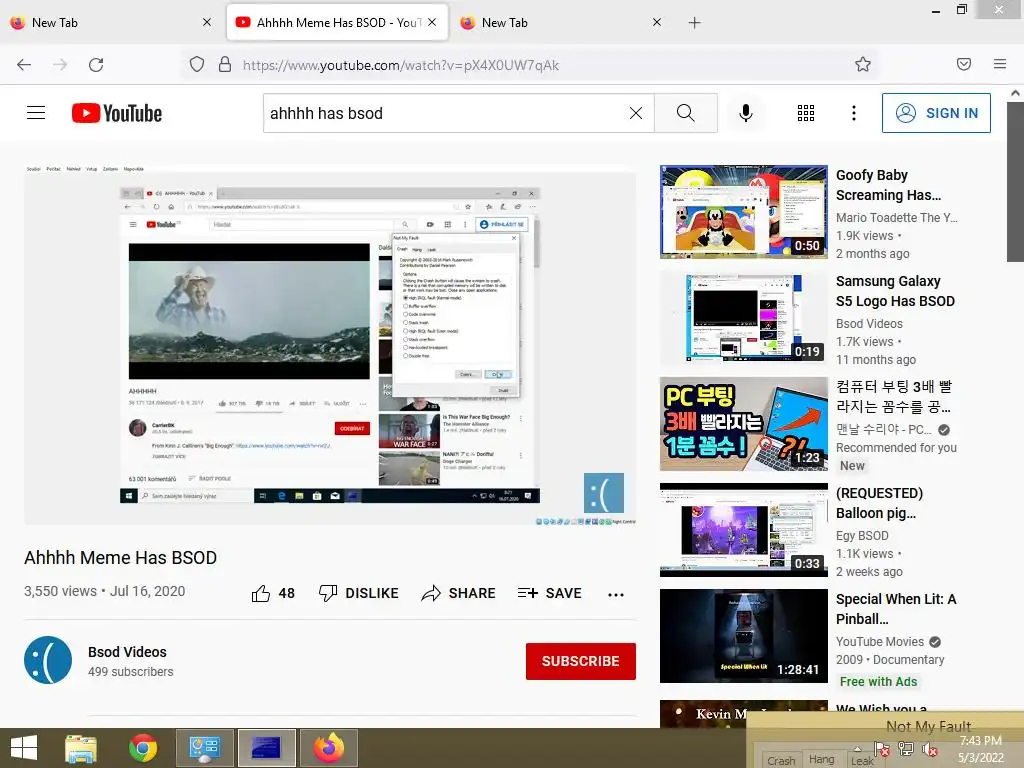The image size is (1024, 768).
Task: Launch File Explorer from the taskbar
Action: (81, 748)
